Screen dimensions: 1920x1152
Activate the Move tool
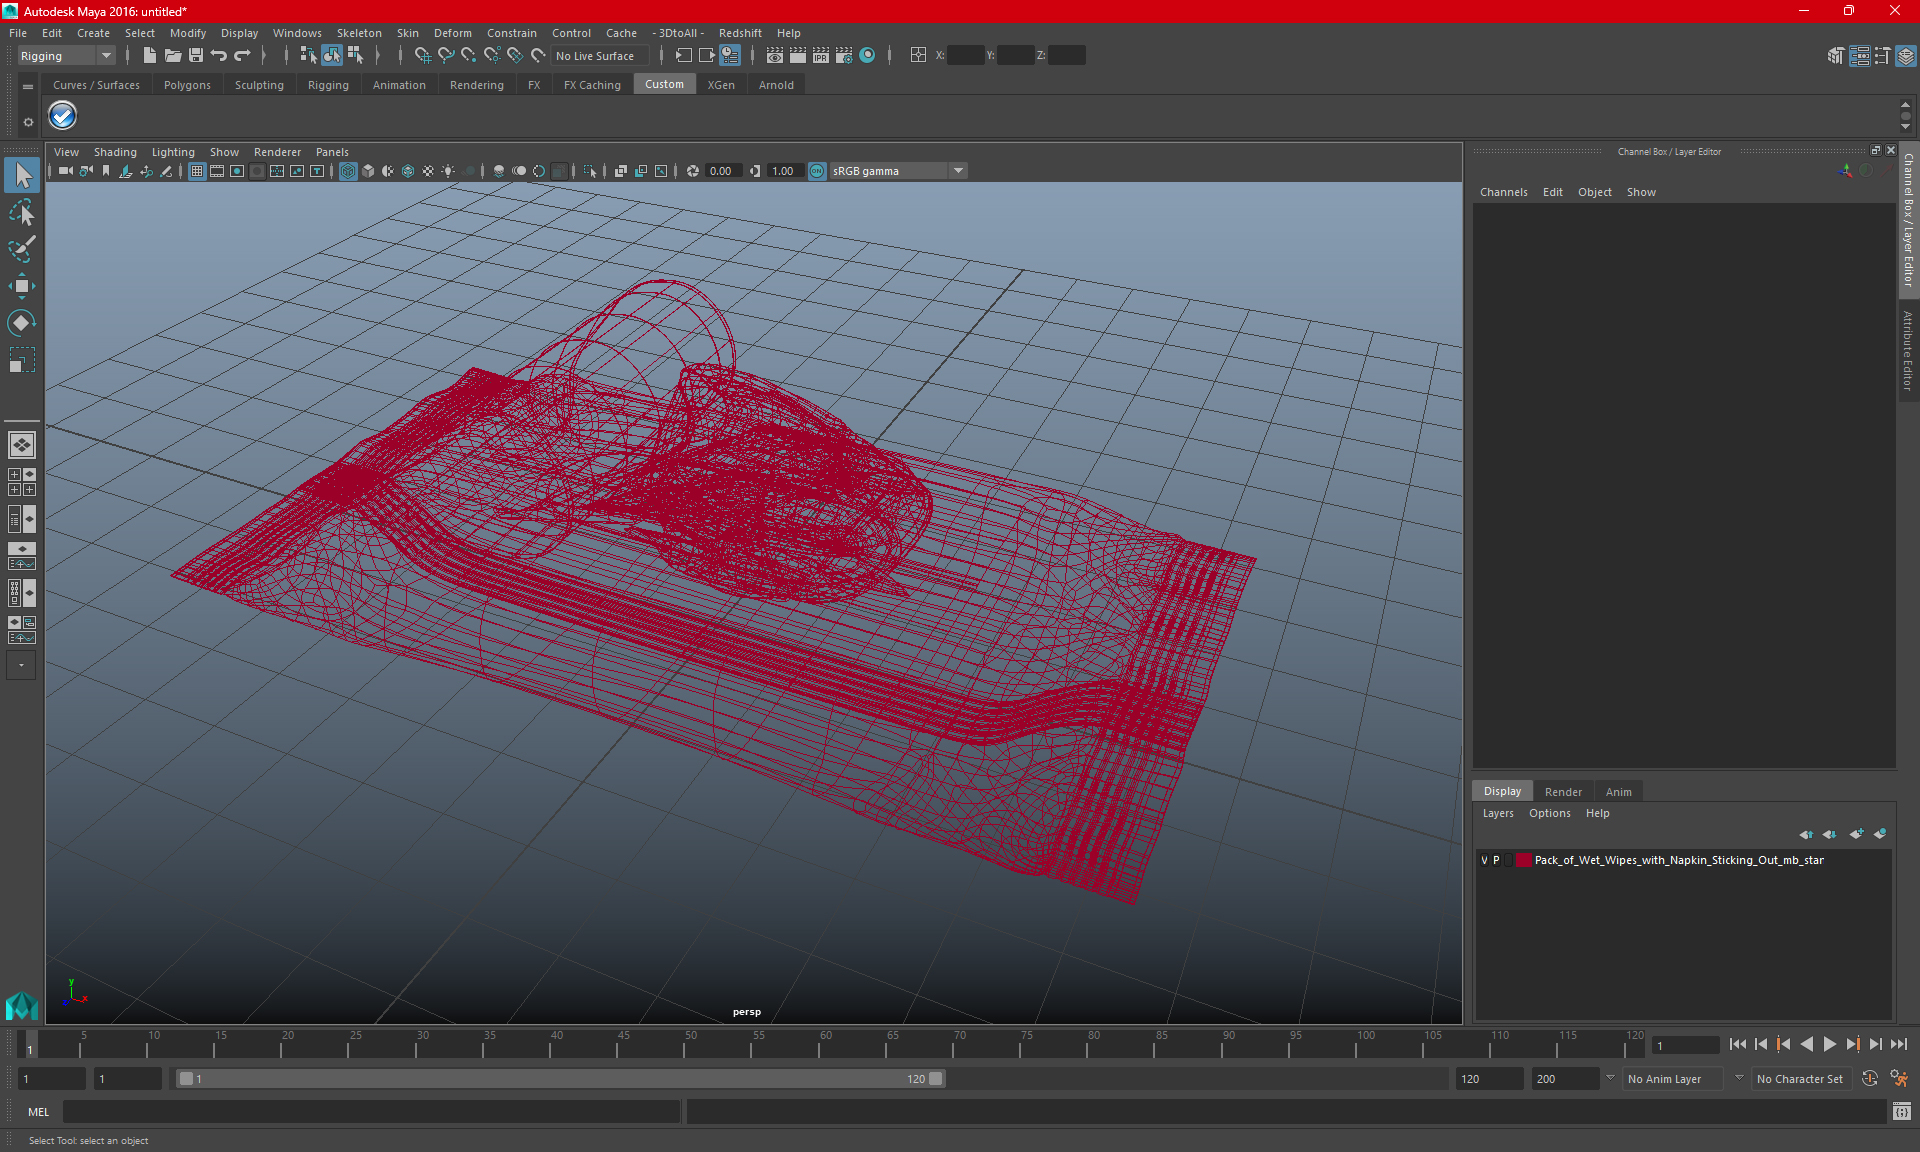click(x=22, y=286)
